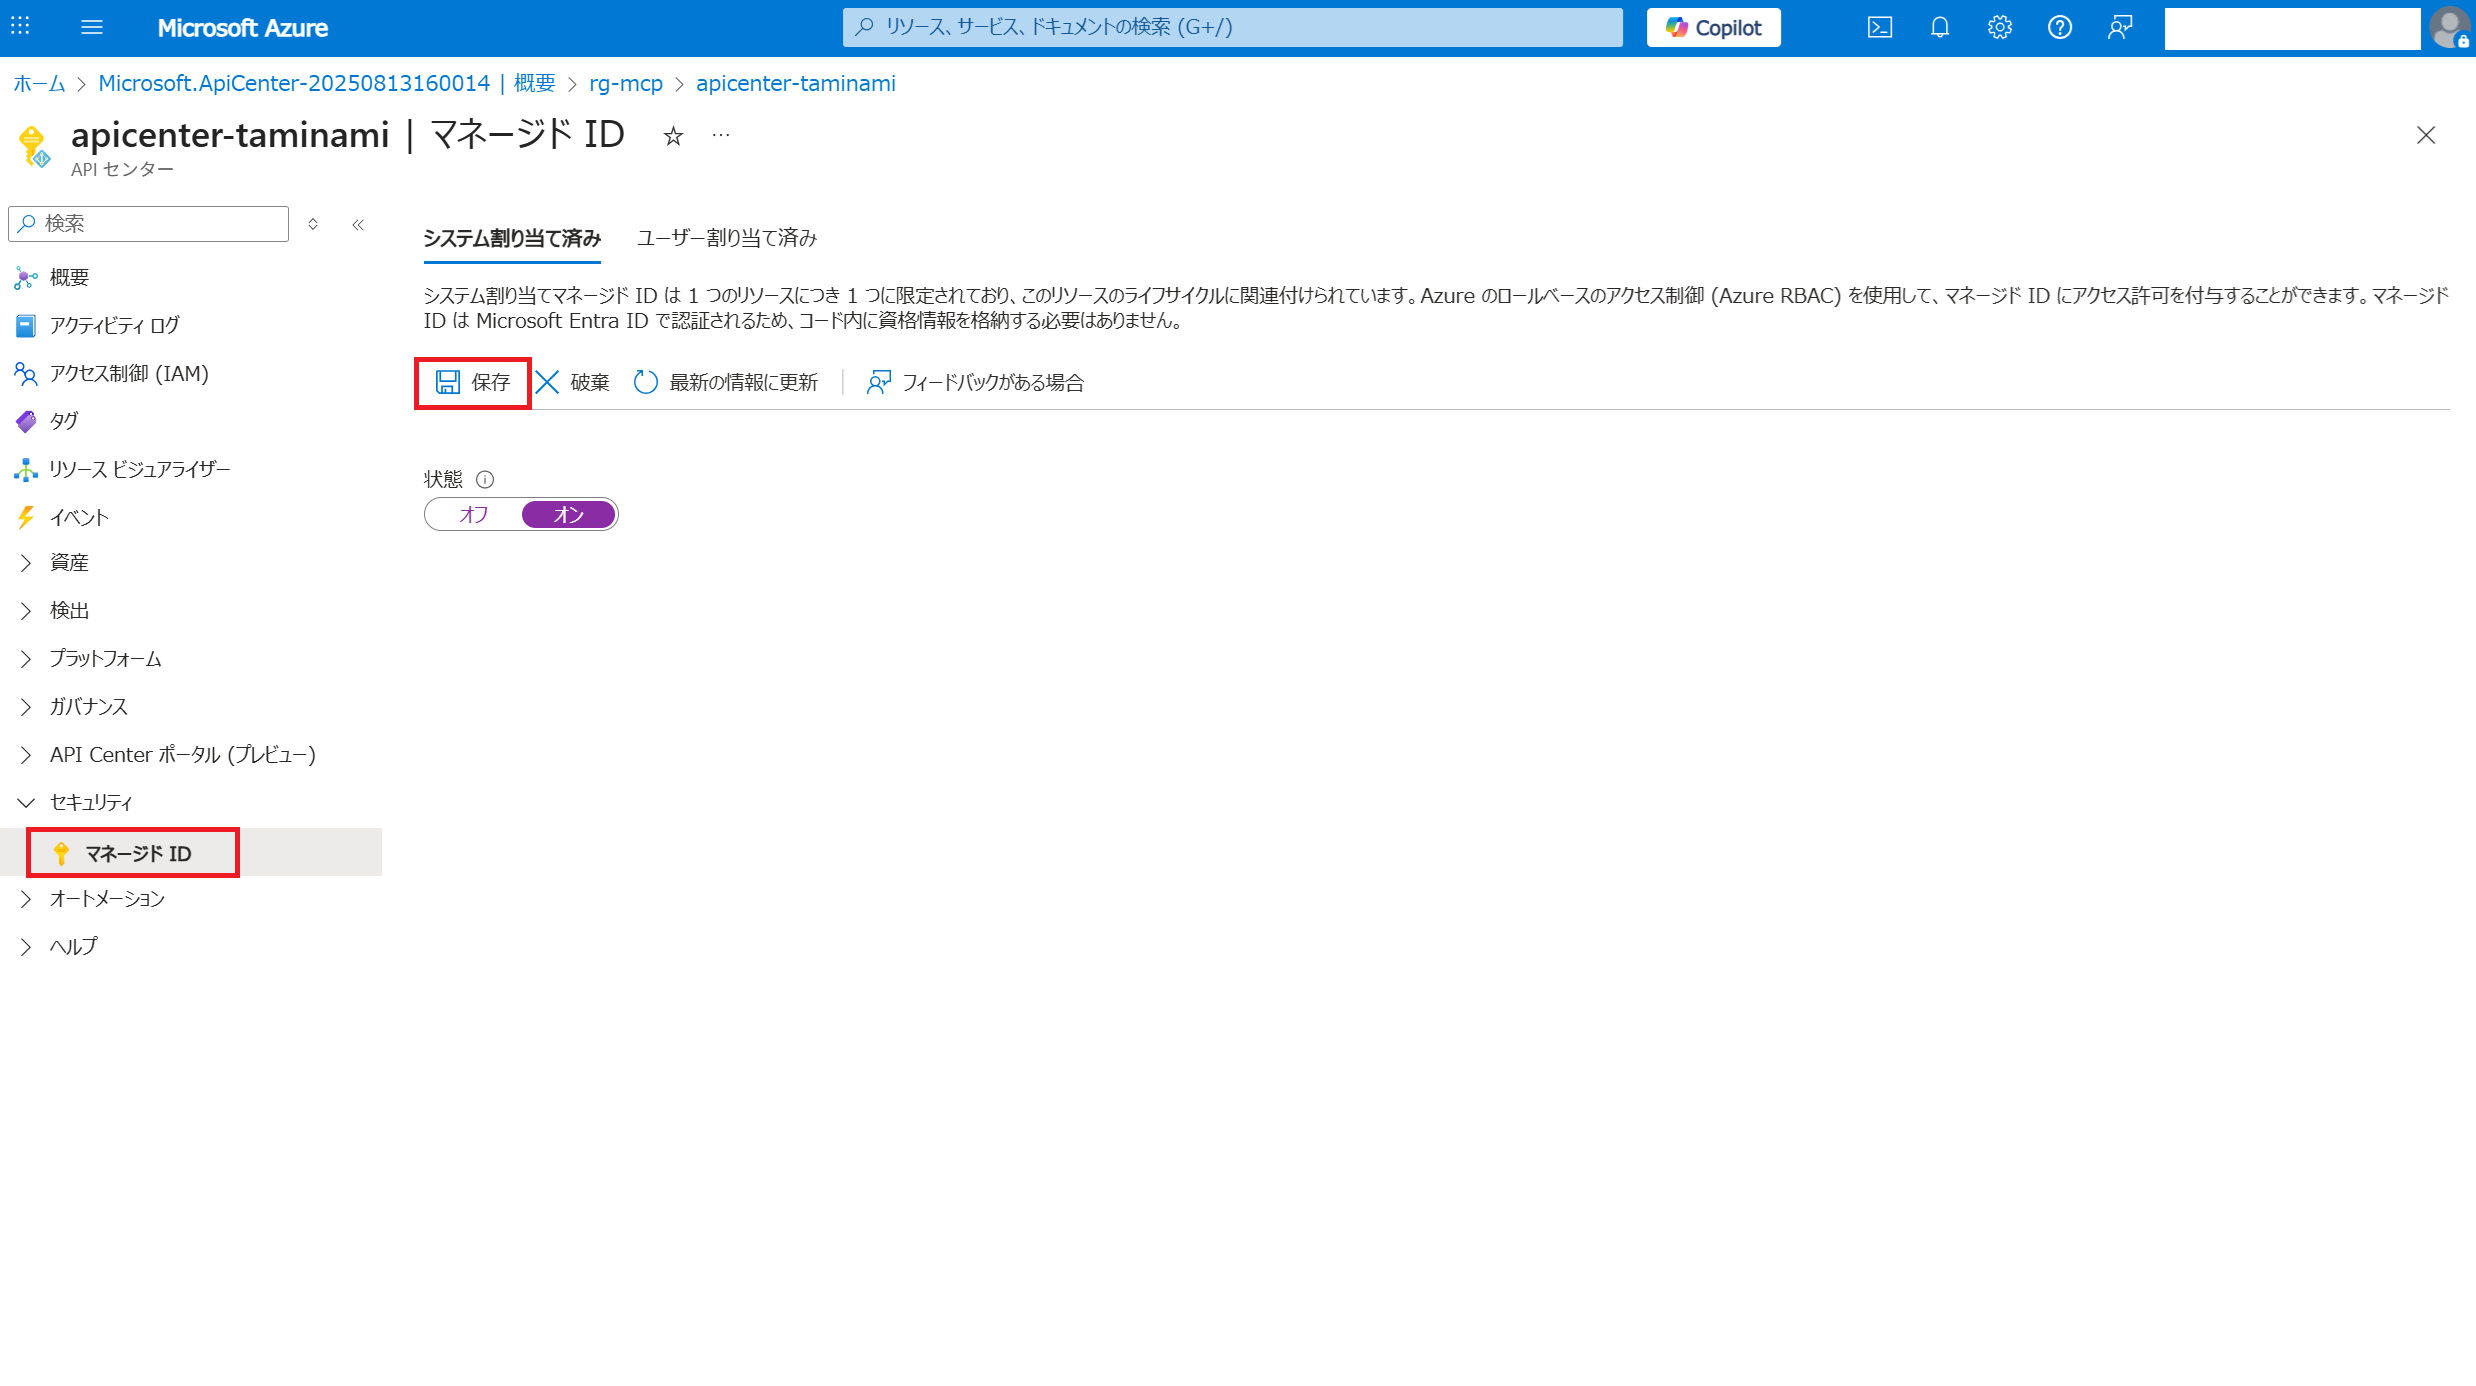Open the account avatar menu
Image resolution: width=2476 pixels, height=1386 pixels.
coord(2450,28)
